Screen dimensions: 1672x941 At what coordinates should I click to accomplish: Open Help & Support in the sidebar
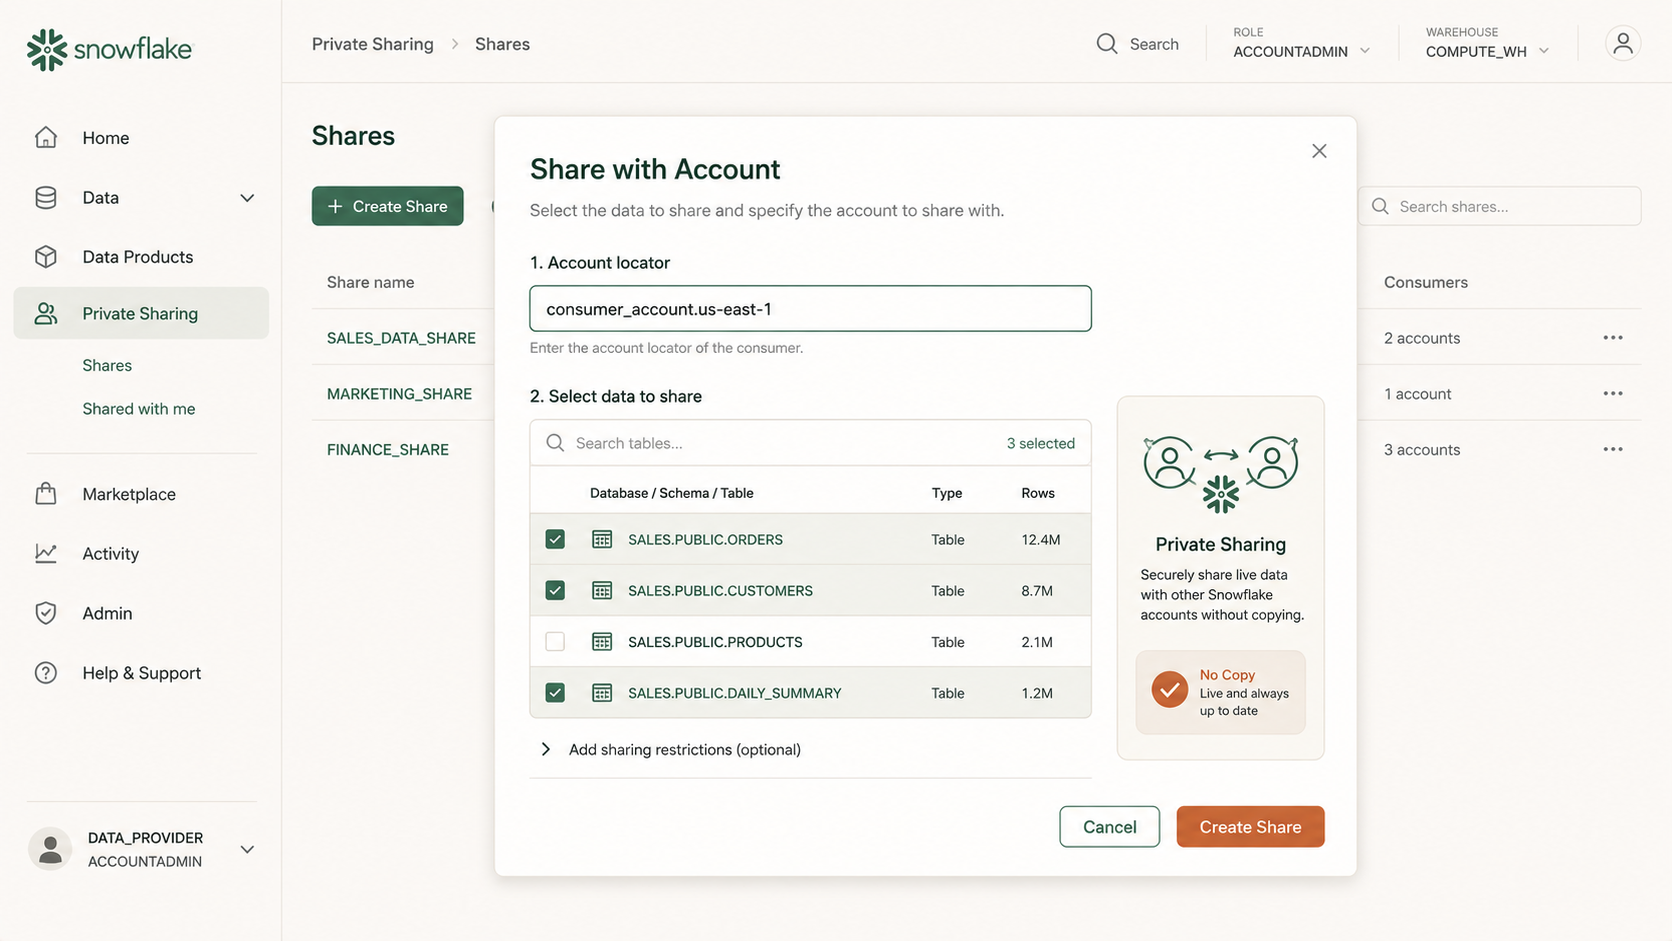click(x=141, y=673)
